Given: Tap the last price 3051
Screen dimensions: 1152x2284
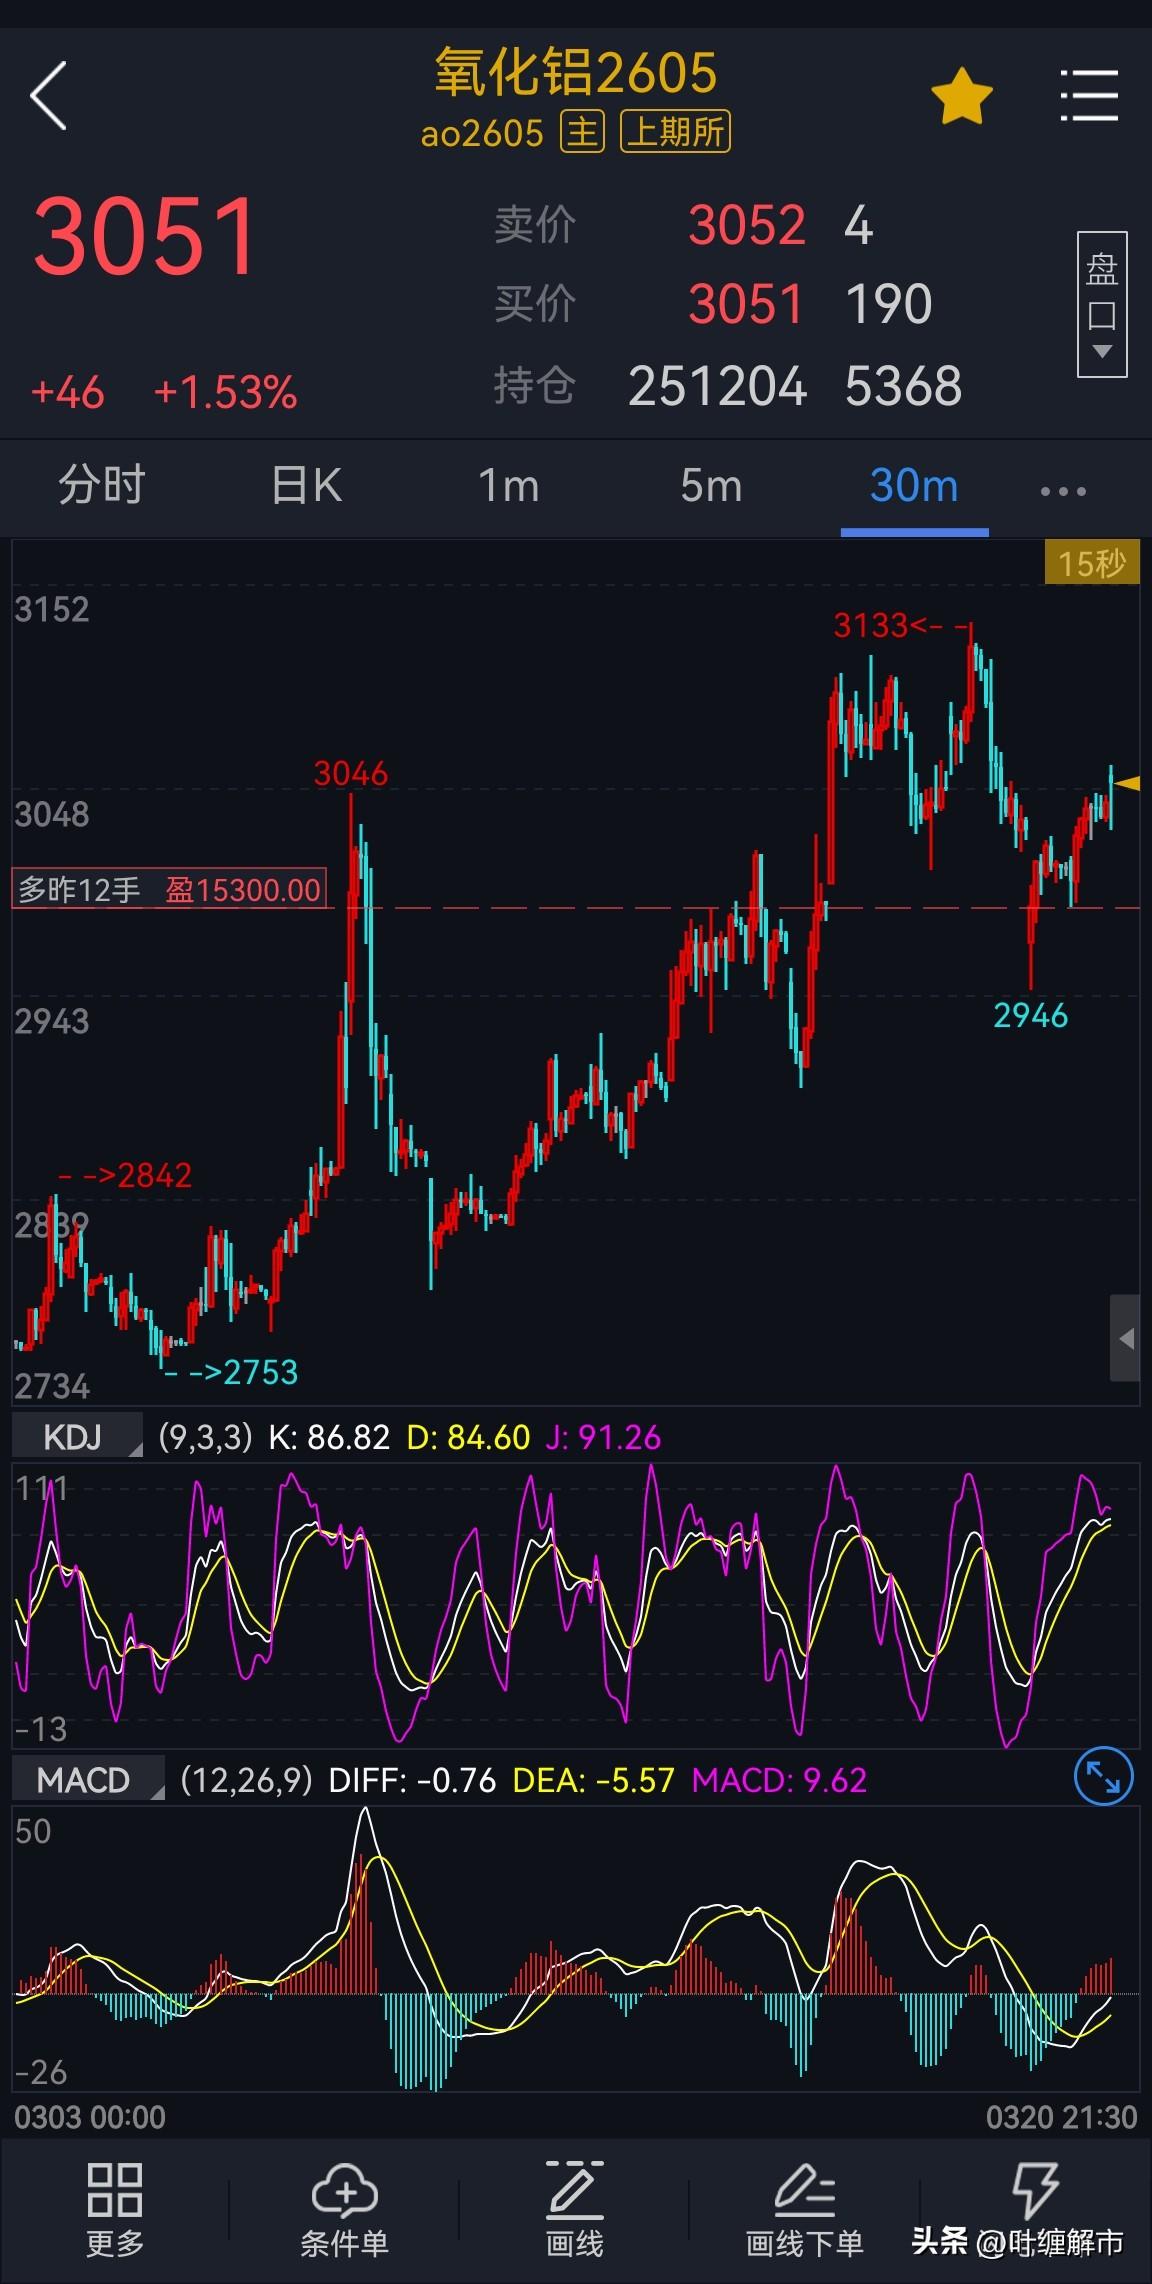Looking at the screenshot, I should (146, 236).
